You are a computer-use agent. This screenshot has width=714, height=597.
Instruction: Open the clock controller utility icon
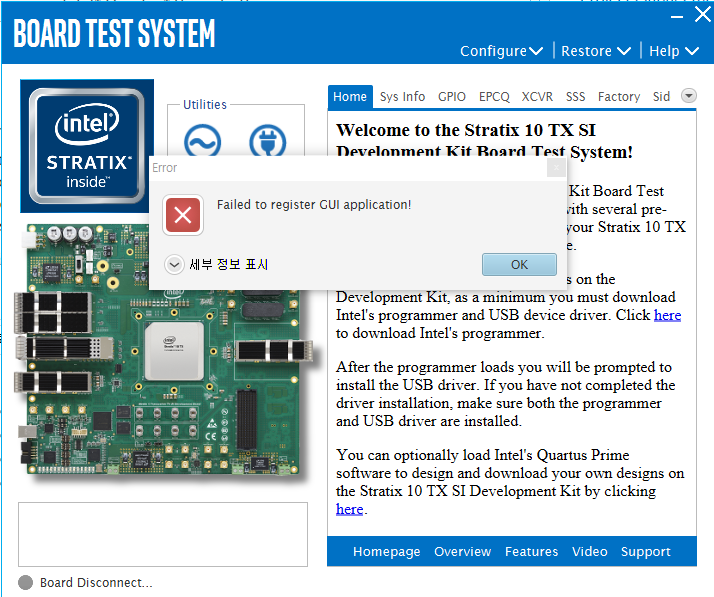[203, 141]
